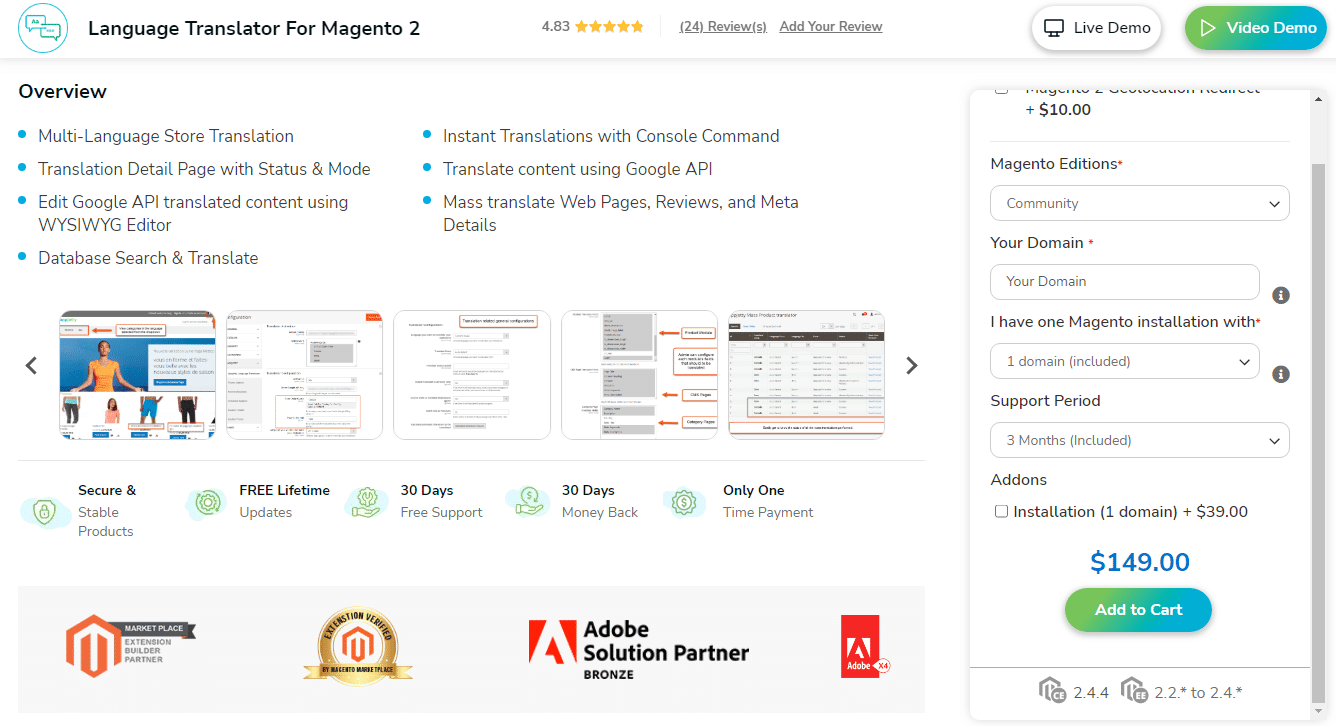
Task: Tick the Geolocation Redirect + $10.00 checkbox
Action: pos(1001,90)
